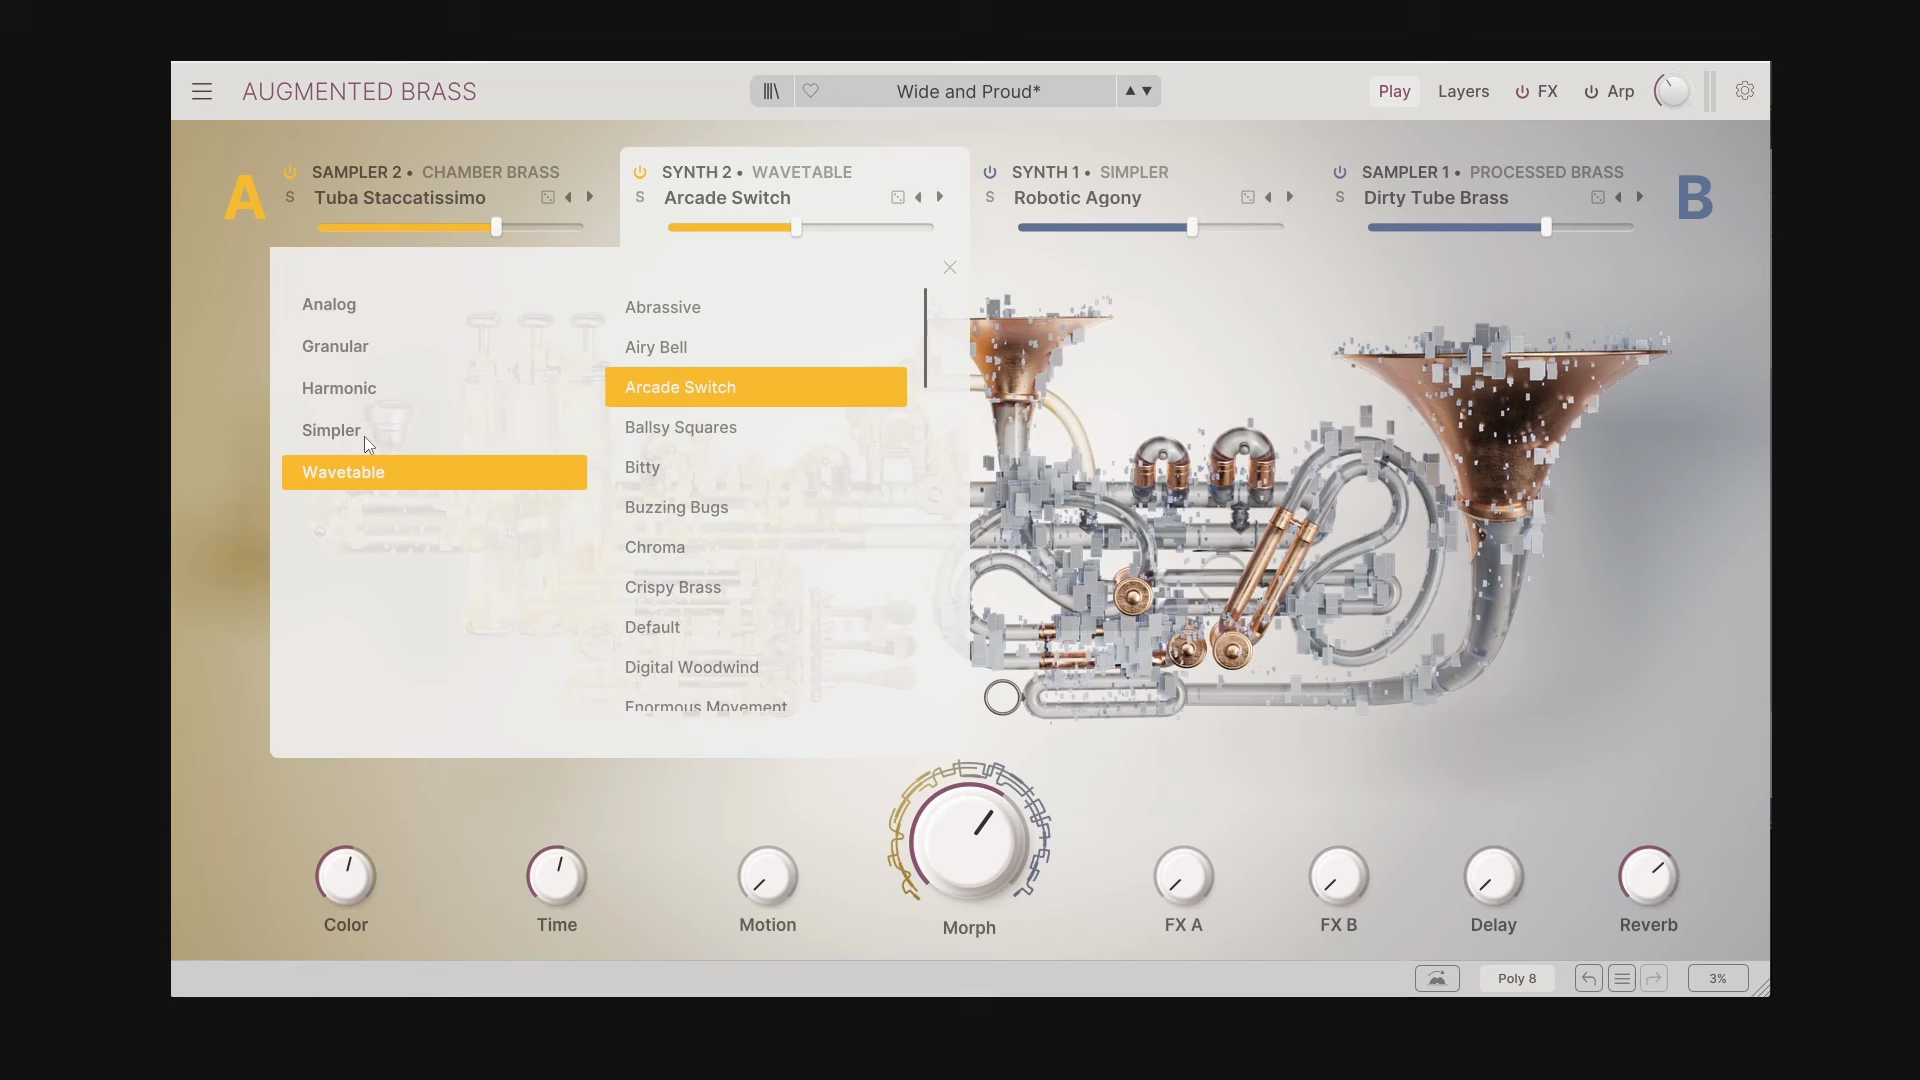Toggle the FX section power
Viewport: 1920px width, 1080px height.
pyautogui.click(x=1519, y=91)
